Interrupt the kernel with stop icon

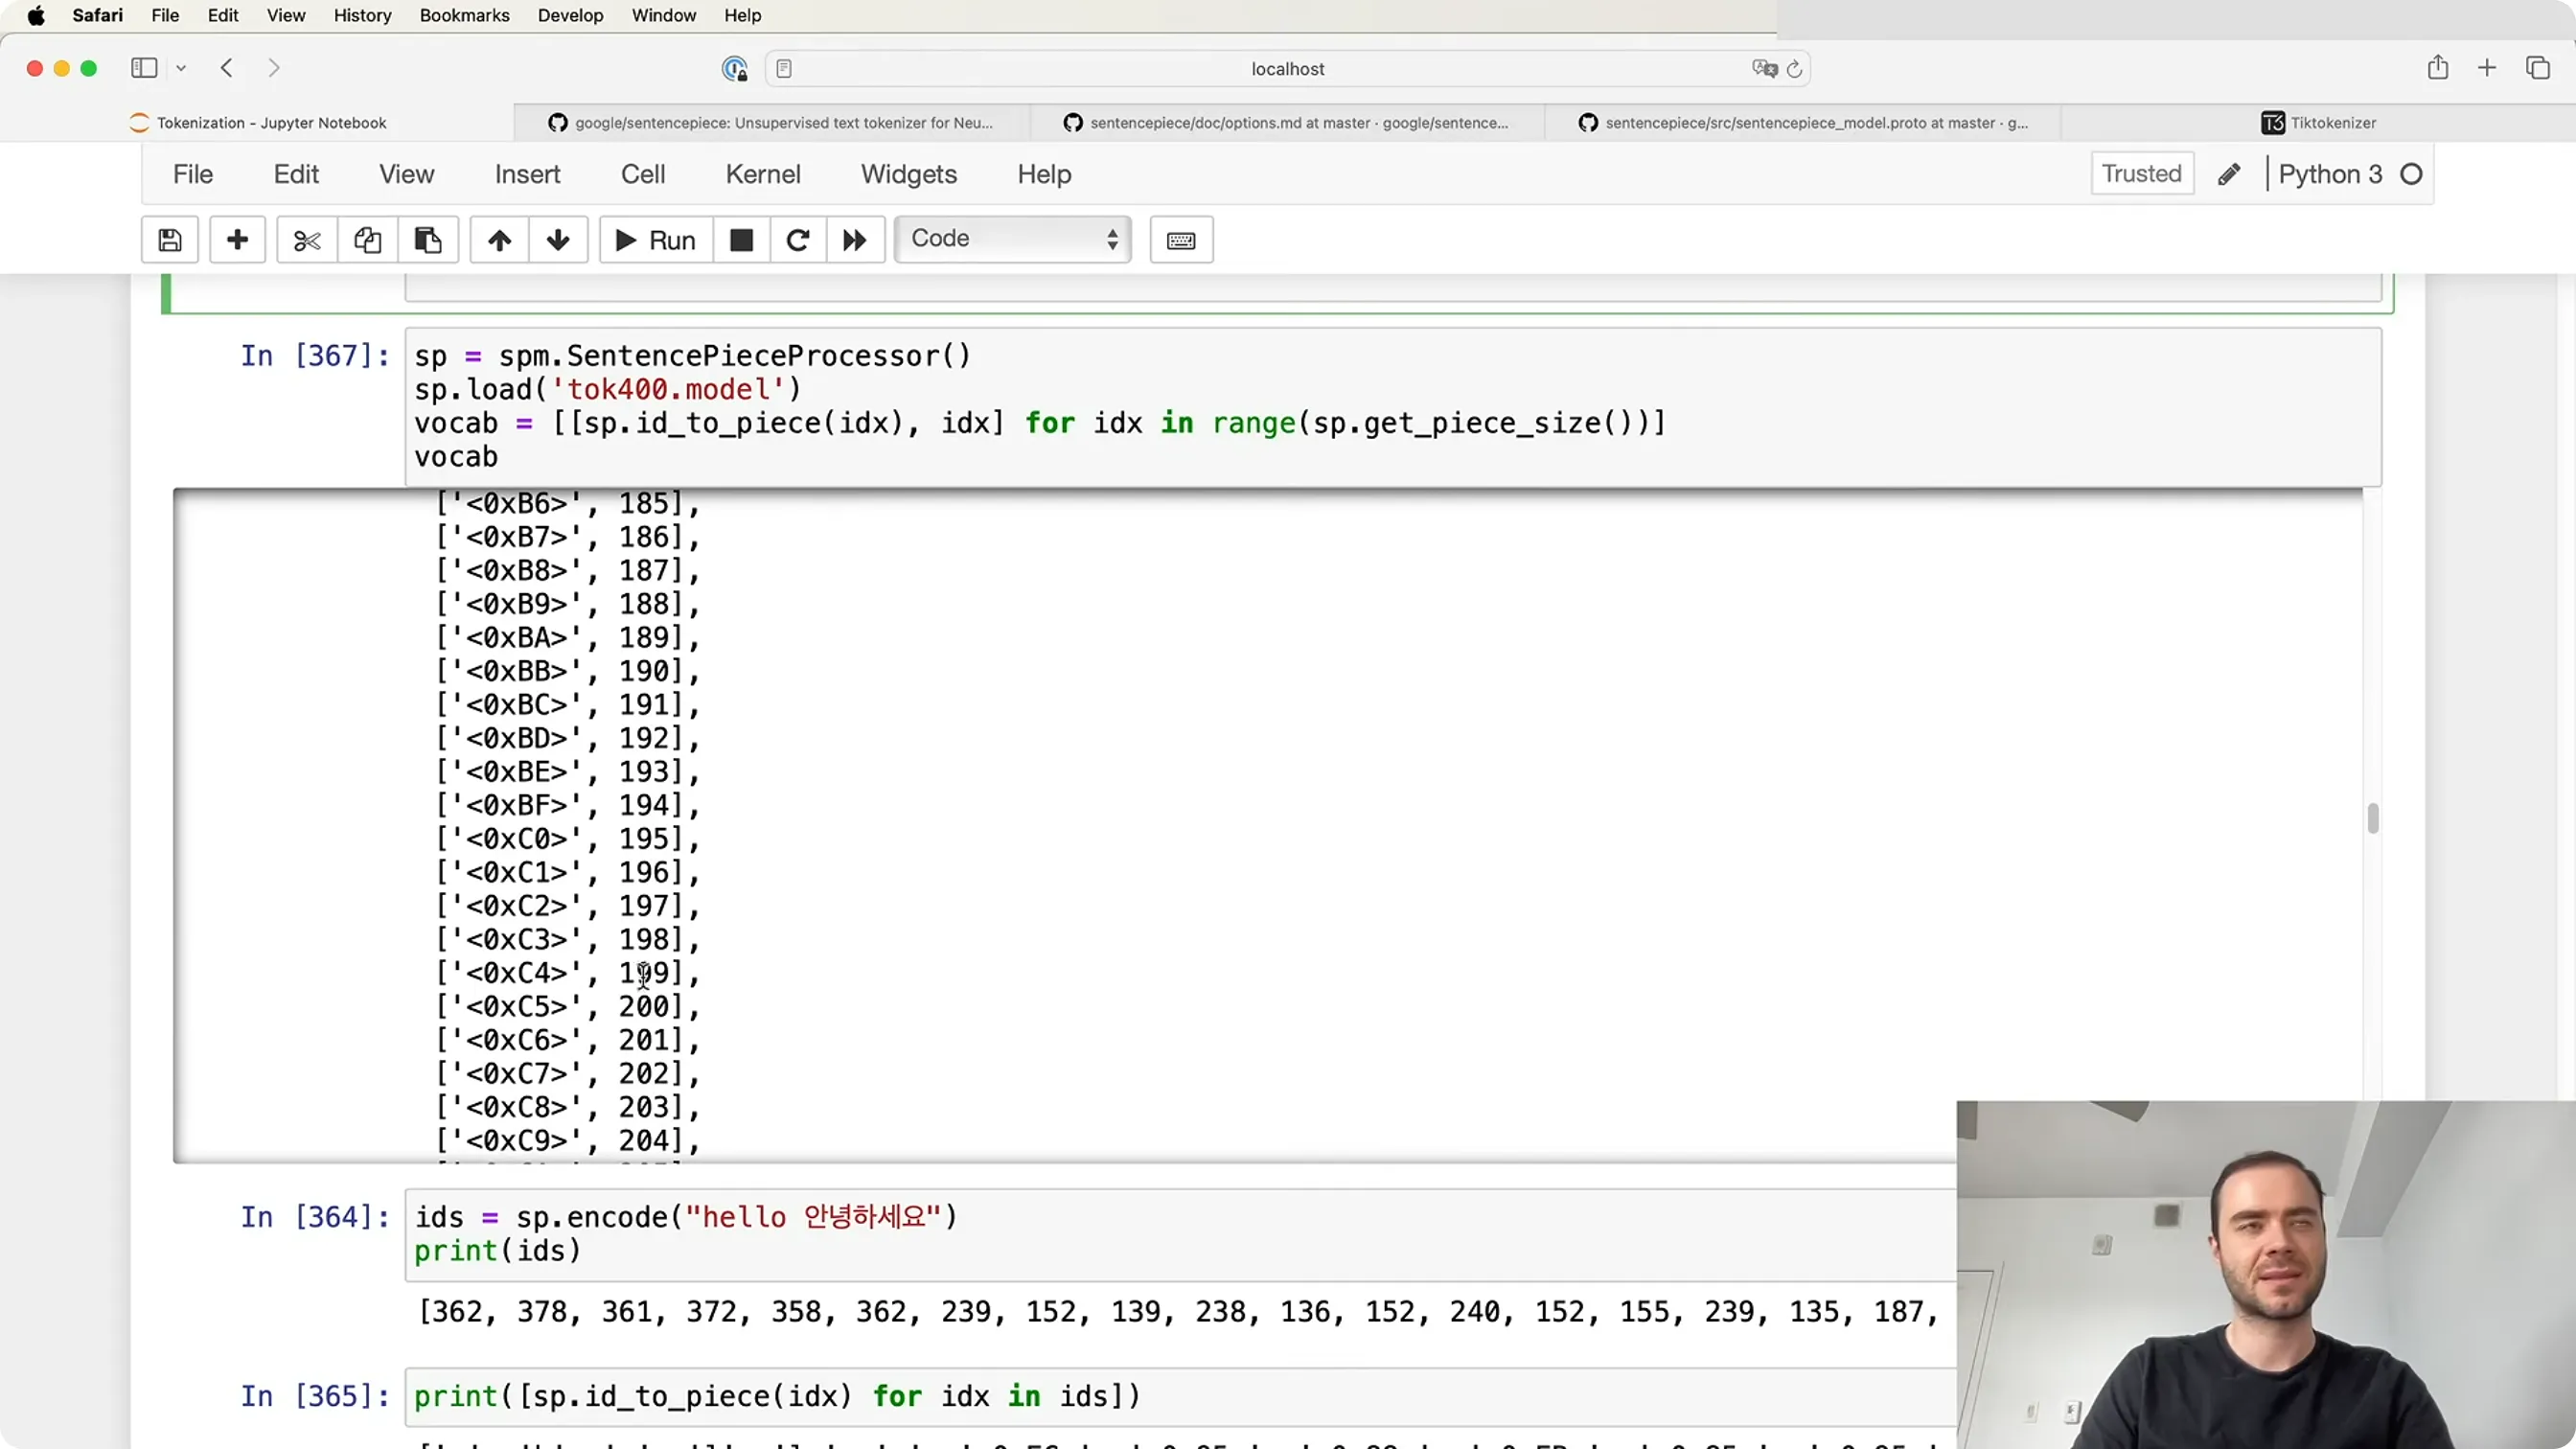point(741,240)
